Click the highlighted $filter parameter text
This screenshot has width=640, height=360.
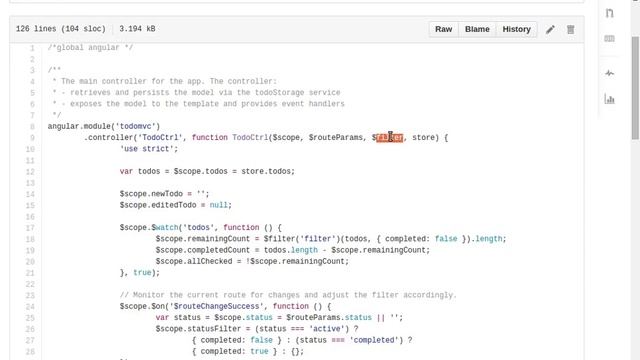(x=388, y=138)
